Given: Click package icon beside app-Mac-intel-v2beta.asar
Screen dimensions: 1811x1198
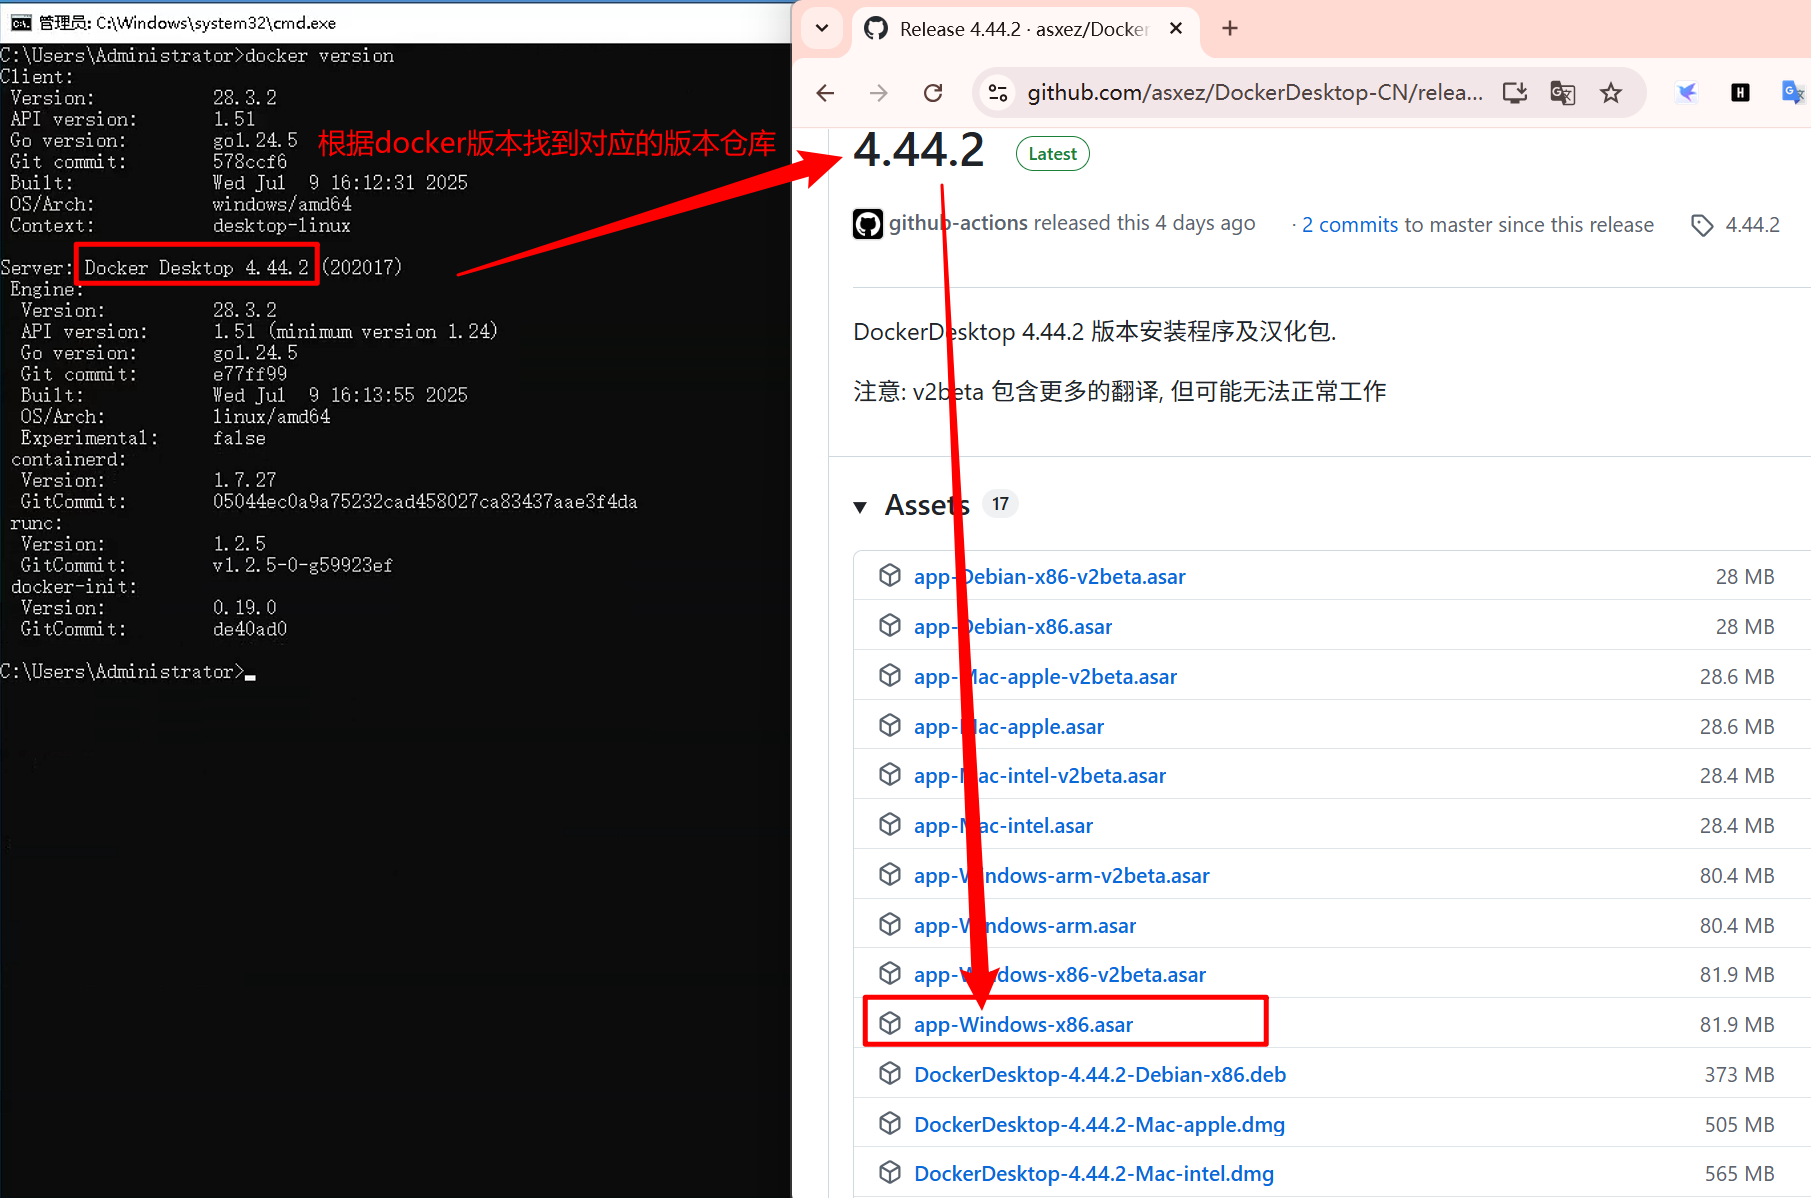Looking at the screenshot, I should (890, 774).
